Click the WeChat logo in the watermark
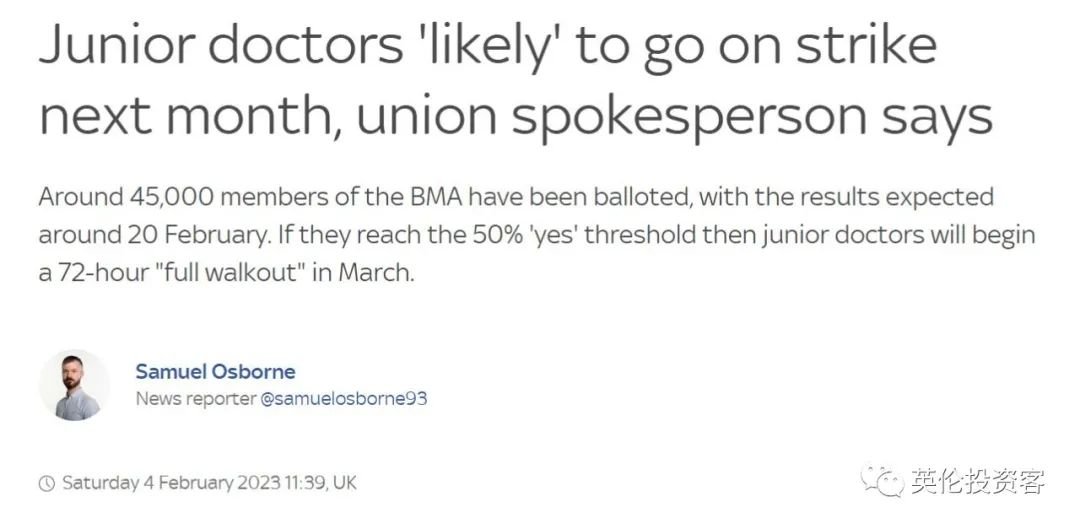This screenshot has height=529, width=1080. point(882,480)
